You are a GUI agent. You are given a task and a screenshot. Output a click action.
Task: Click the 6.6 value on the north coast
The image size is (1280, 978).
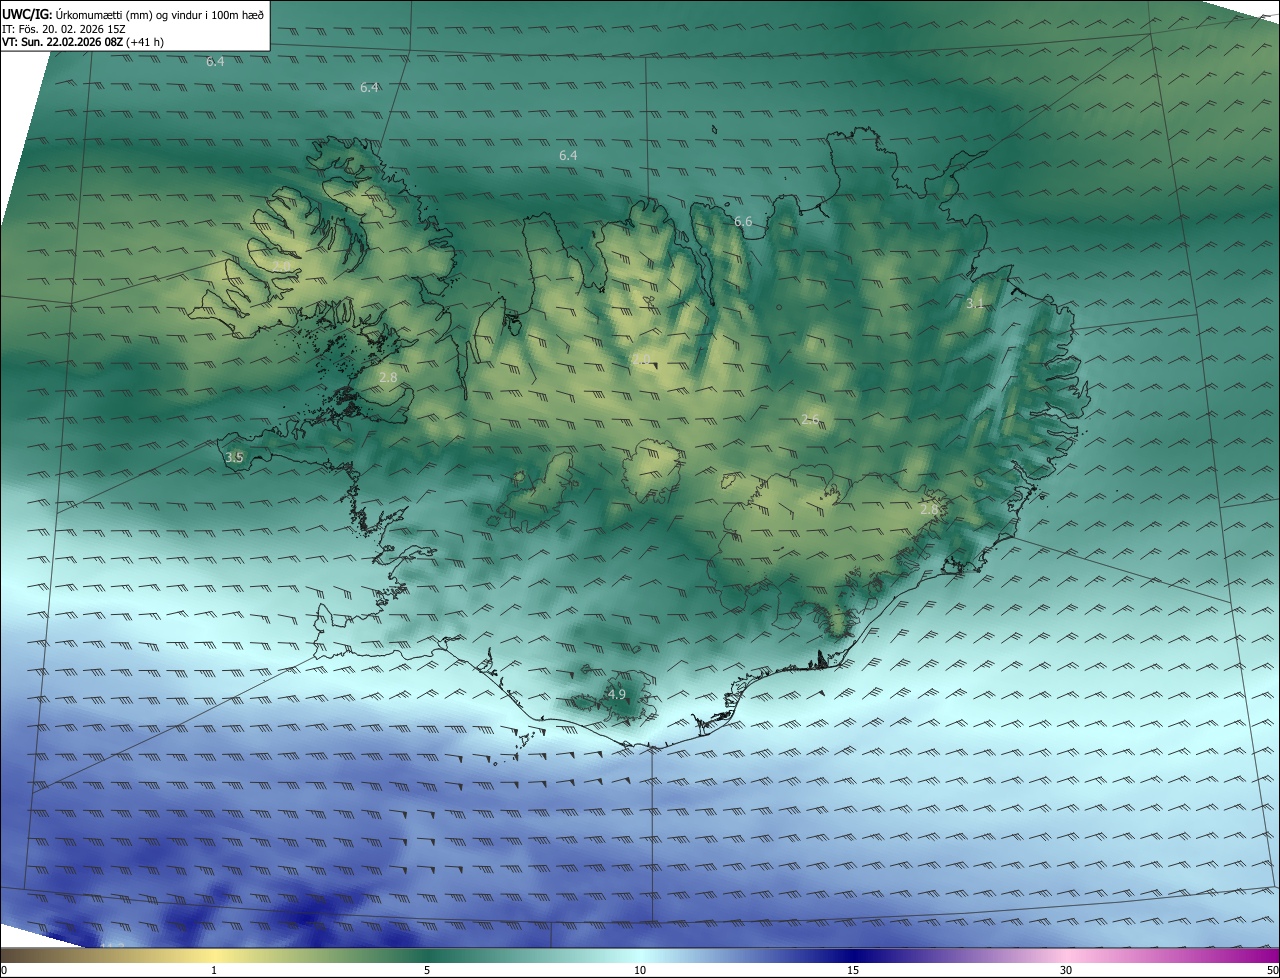[x=743, y=221]
